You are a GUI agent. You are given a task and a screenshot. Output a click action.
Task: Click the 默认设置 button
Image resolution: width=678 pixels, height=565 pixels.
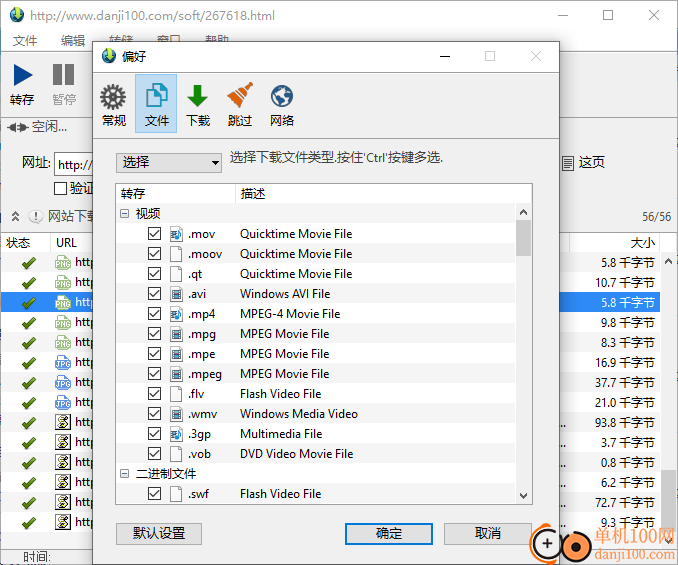[159, 533]
